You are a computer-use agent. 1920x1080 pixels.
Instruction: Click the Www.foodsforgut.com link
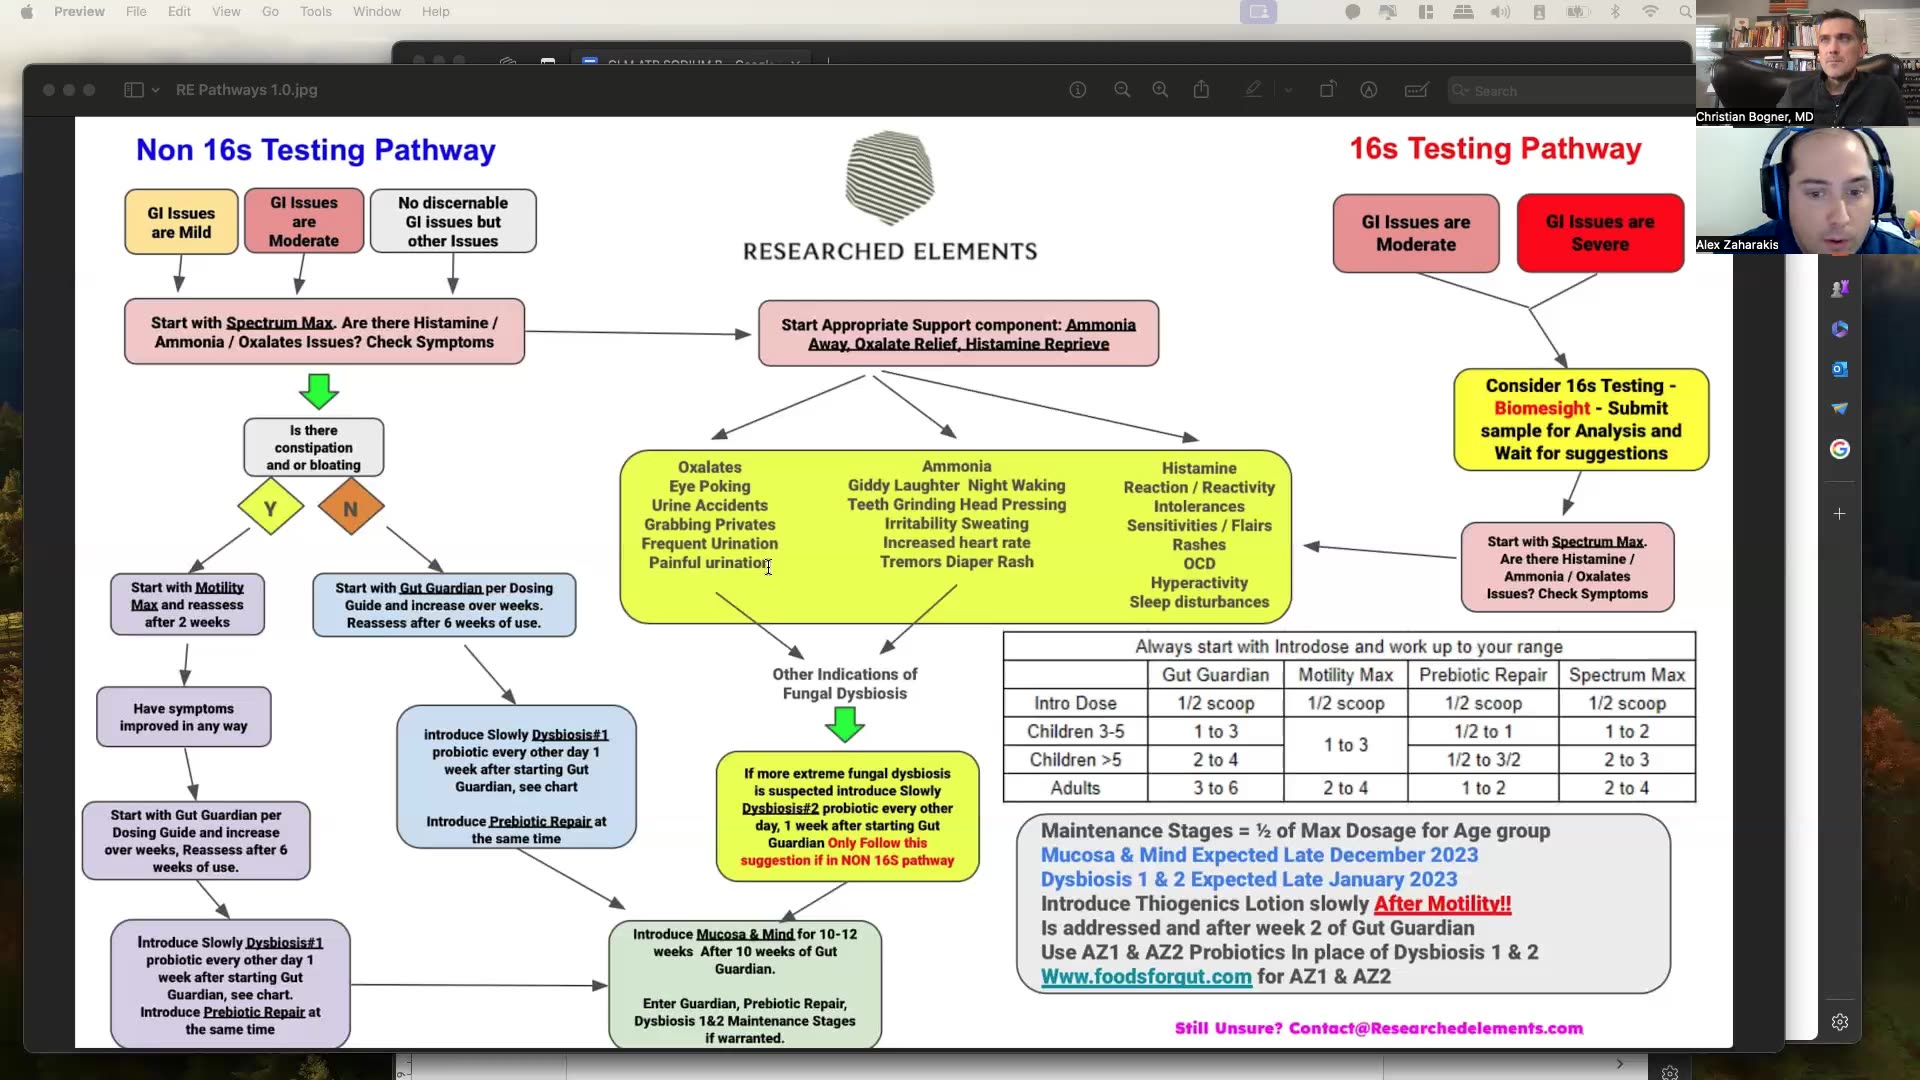(x=1146, y=977)
